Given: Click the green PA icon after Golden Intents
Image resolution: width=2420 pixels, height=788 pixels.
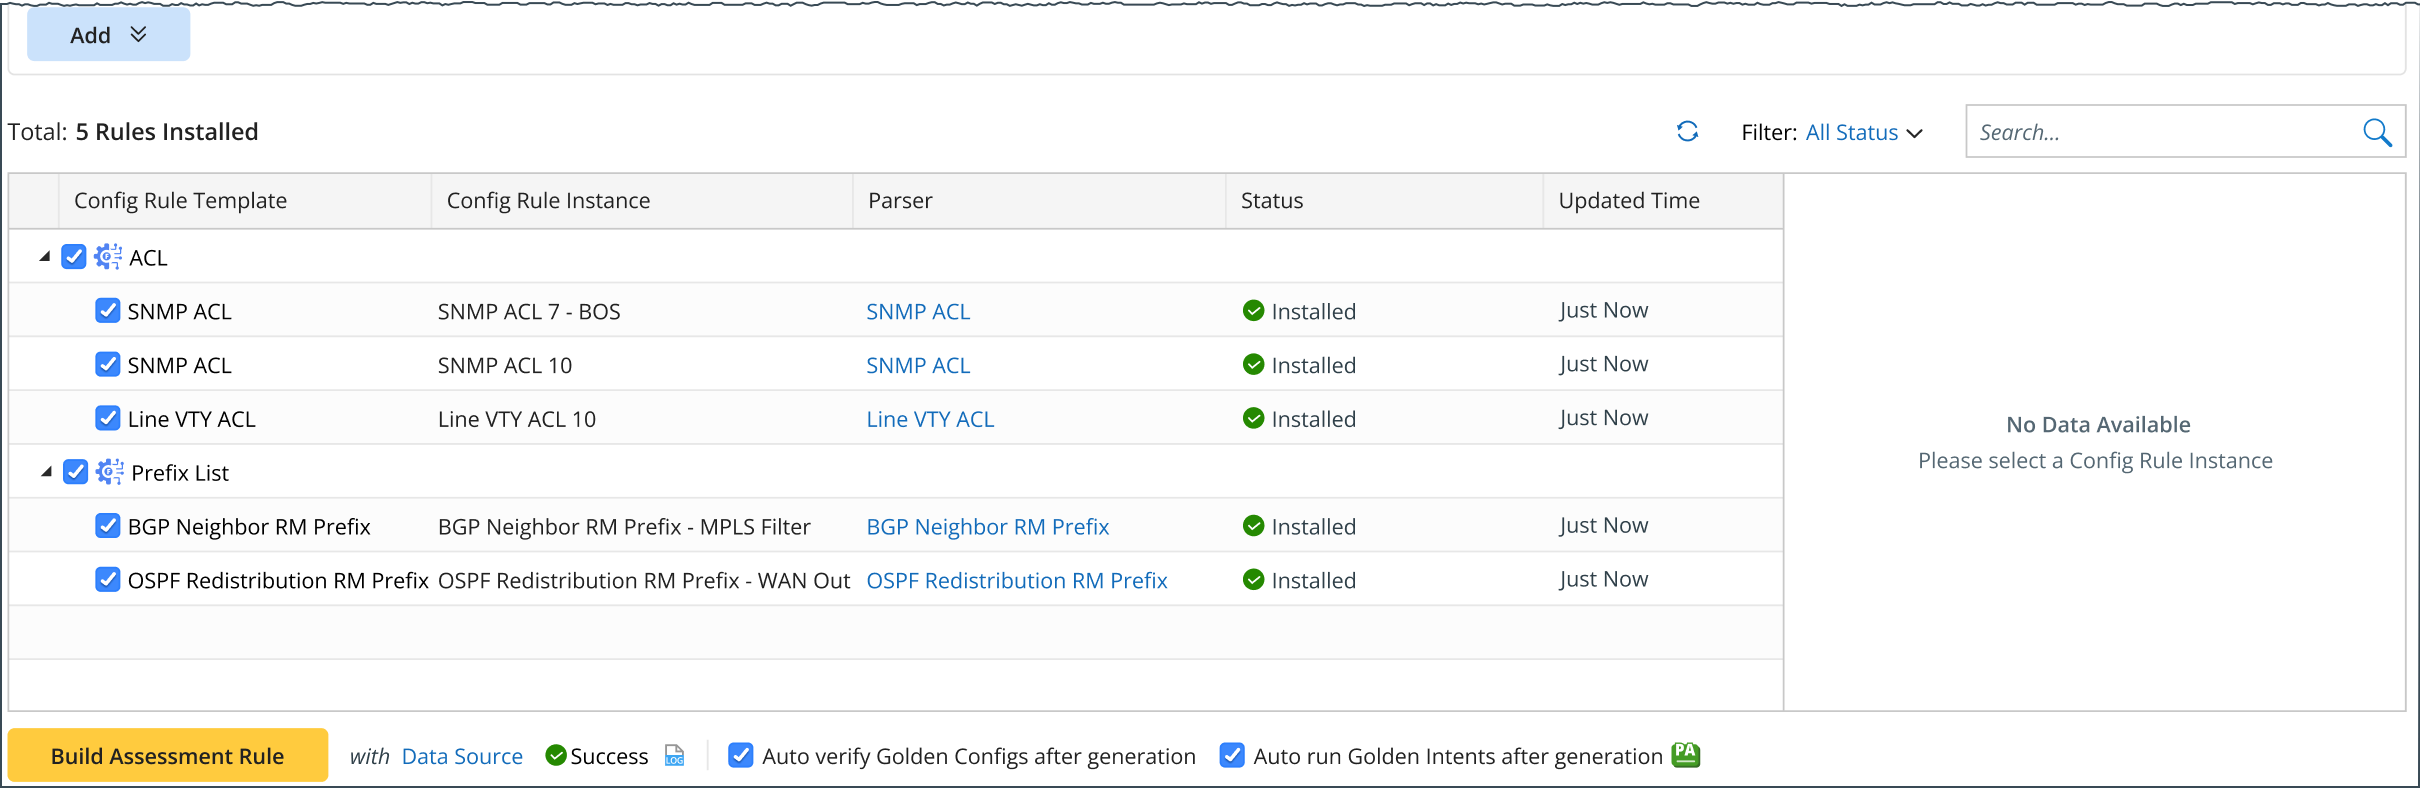Looking at the screenshot, I should (1686, 755).
